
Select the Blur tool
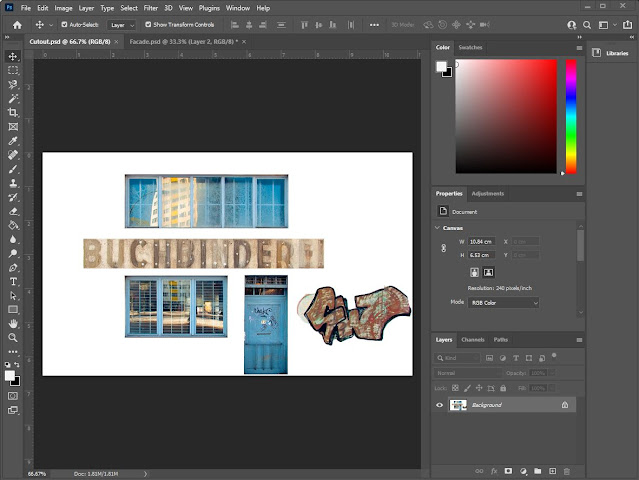coord(13,239)
